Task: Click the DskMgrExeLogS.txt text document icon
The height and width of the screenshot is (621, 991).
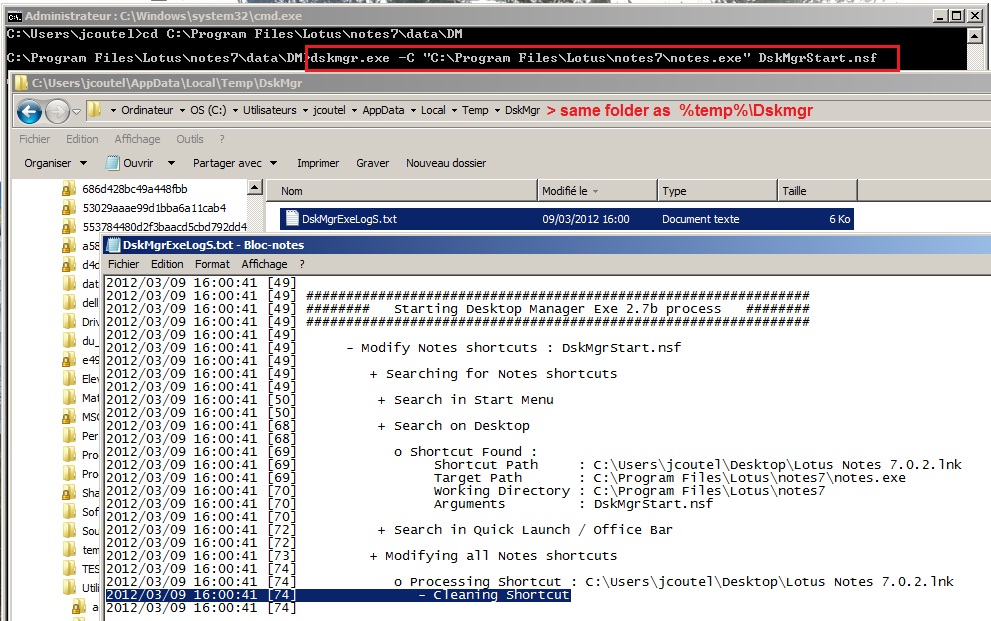Action: pos(292,219)
